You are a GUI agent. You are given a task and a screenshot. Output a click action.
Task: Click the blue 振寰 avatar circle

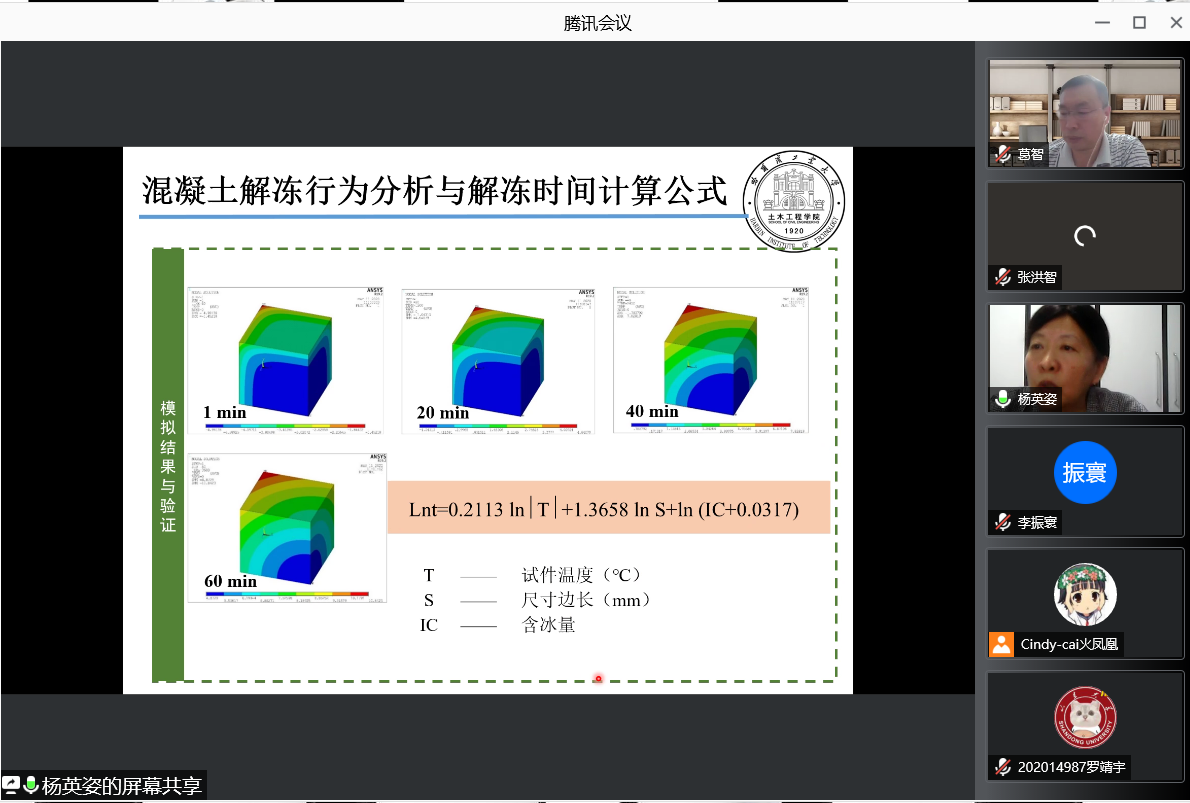1085,472
